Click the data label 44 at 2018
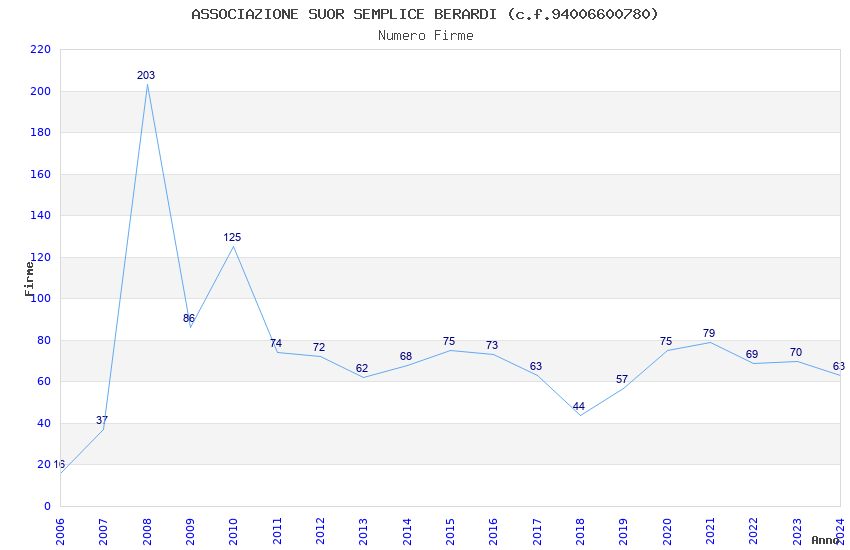Image resolution: width=850 pixels, height=550 pixels. pyautogui.click(x=578, y=406)
